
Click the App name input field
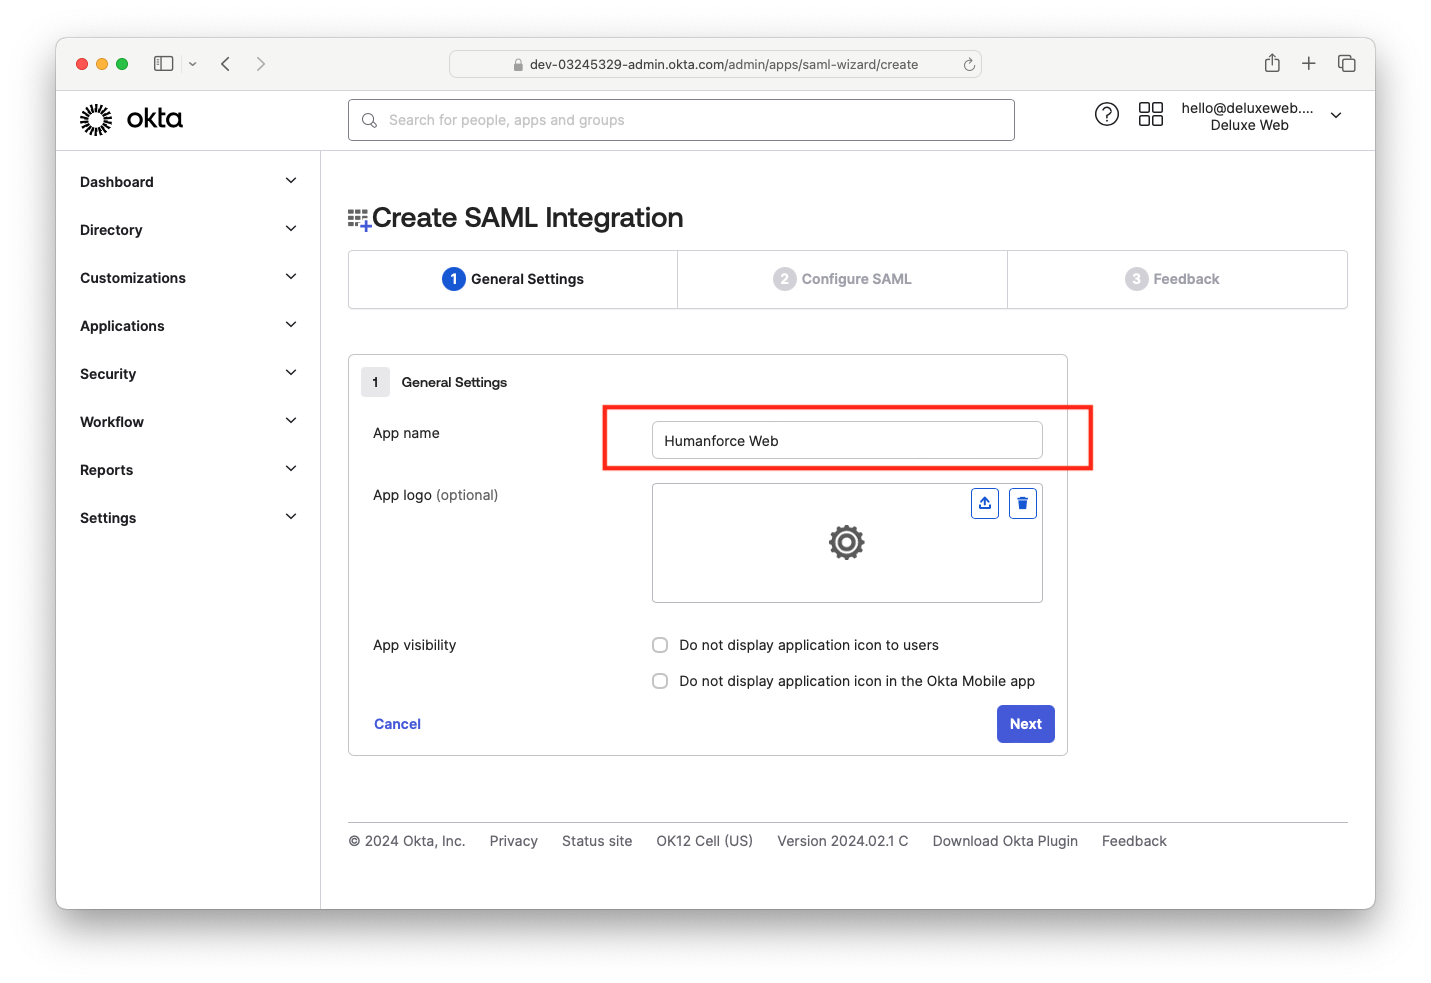tap(847, 440)
